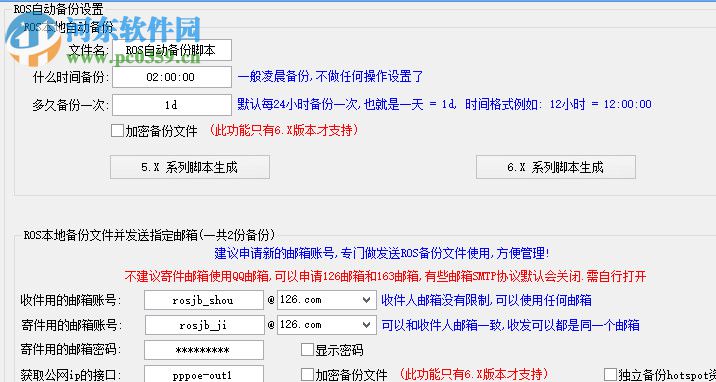Click the 多久备份一次 interval field

click(172, 105)
